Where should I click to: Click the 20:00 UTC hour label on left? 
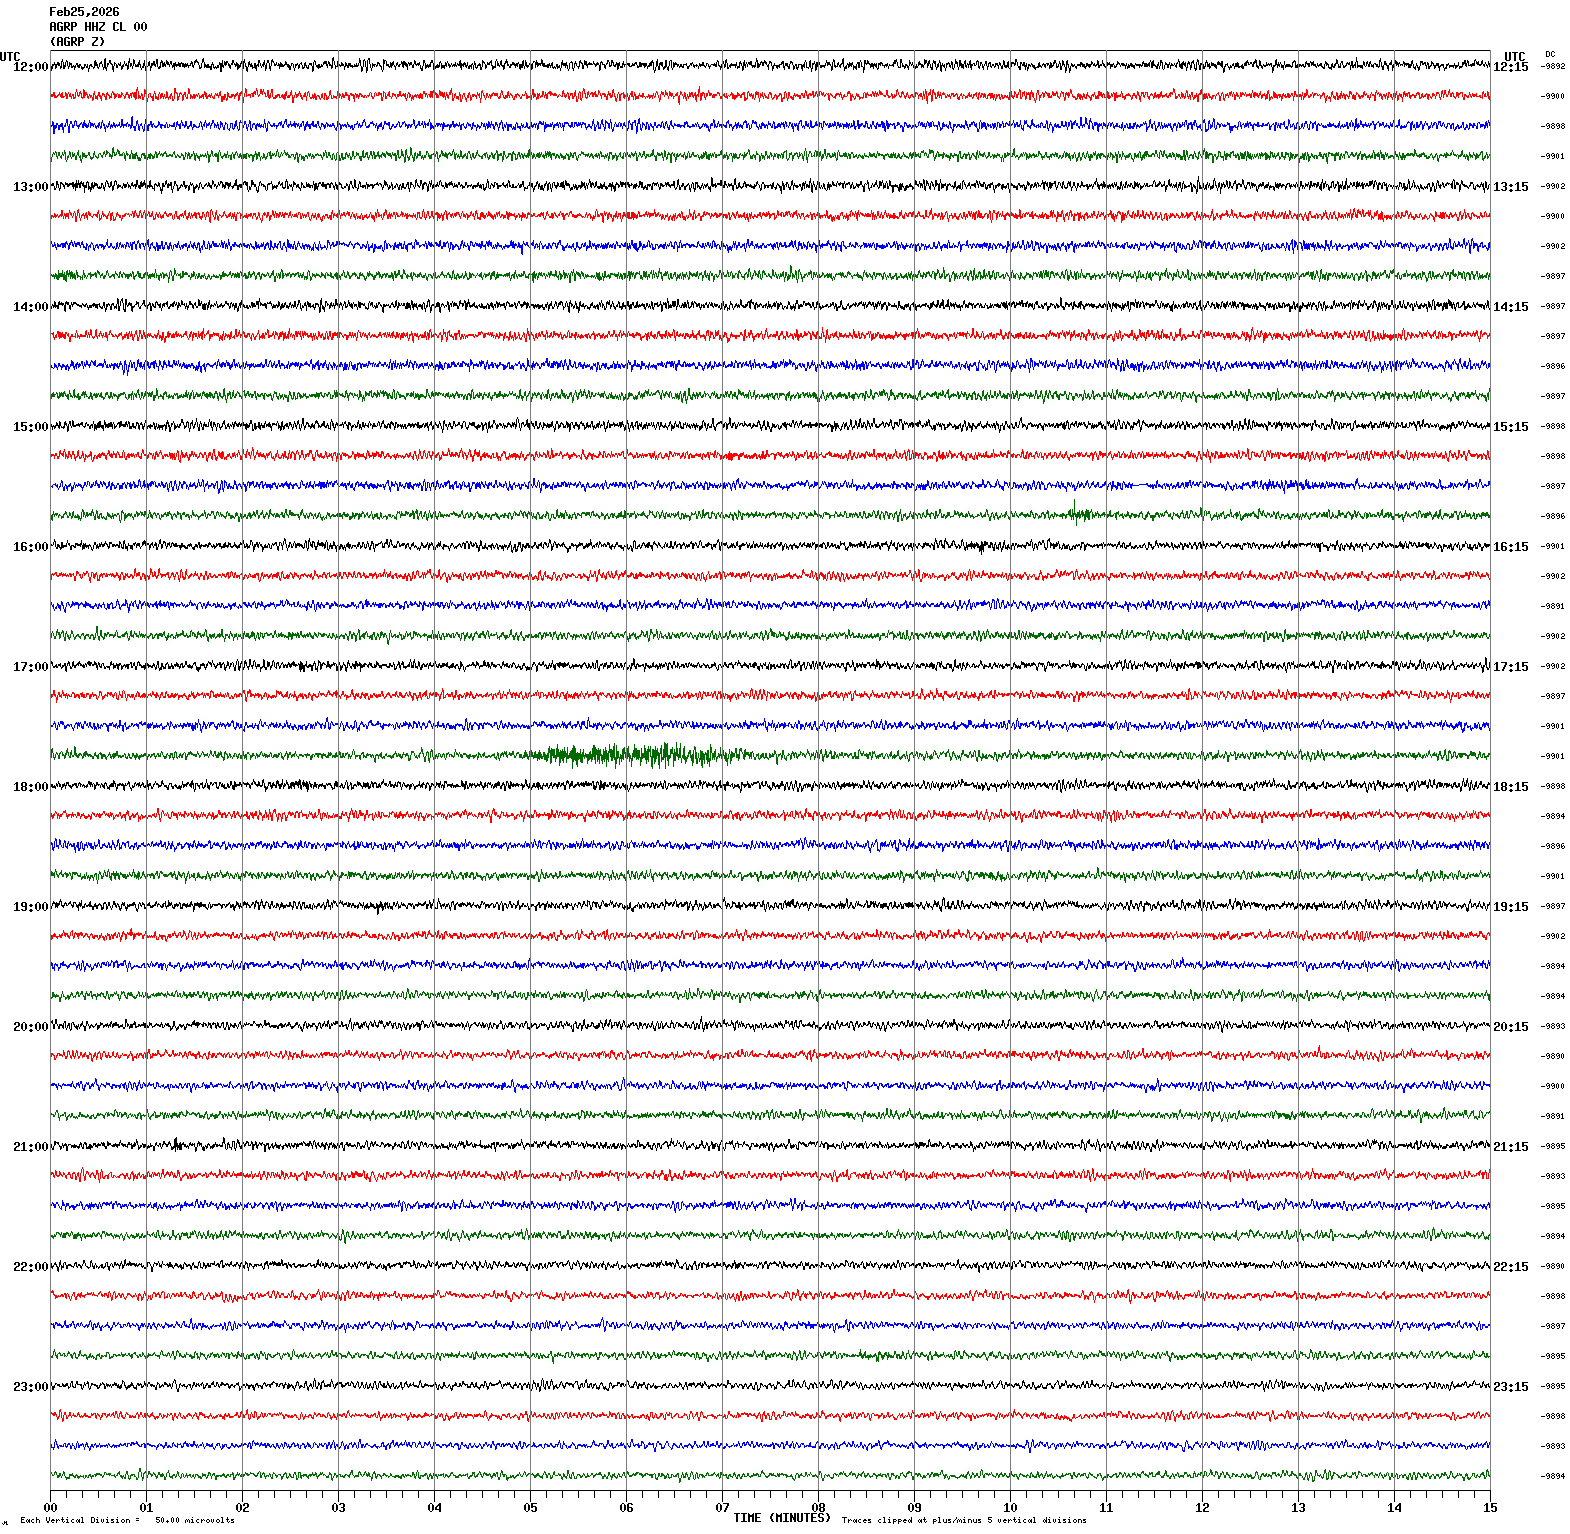pyautogui.click(x=30, y=1027)
